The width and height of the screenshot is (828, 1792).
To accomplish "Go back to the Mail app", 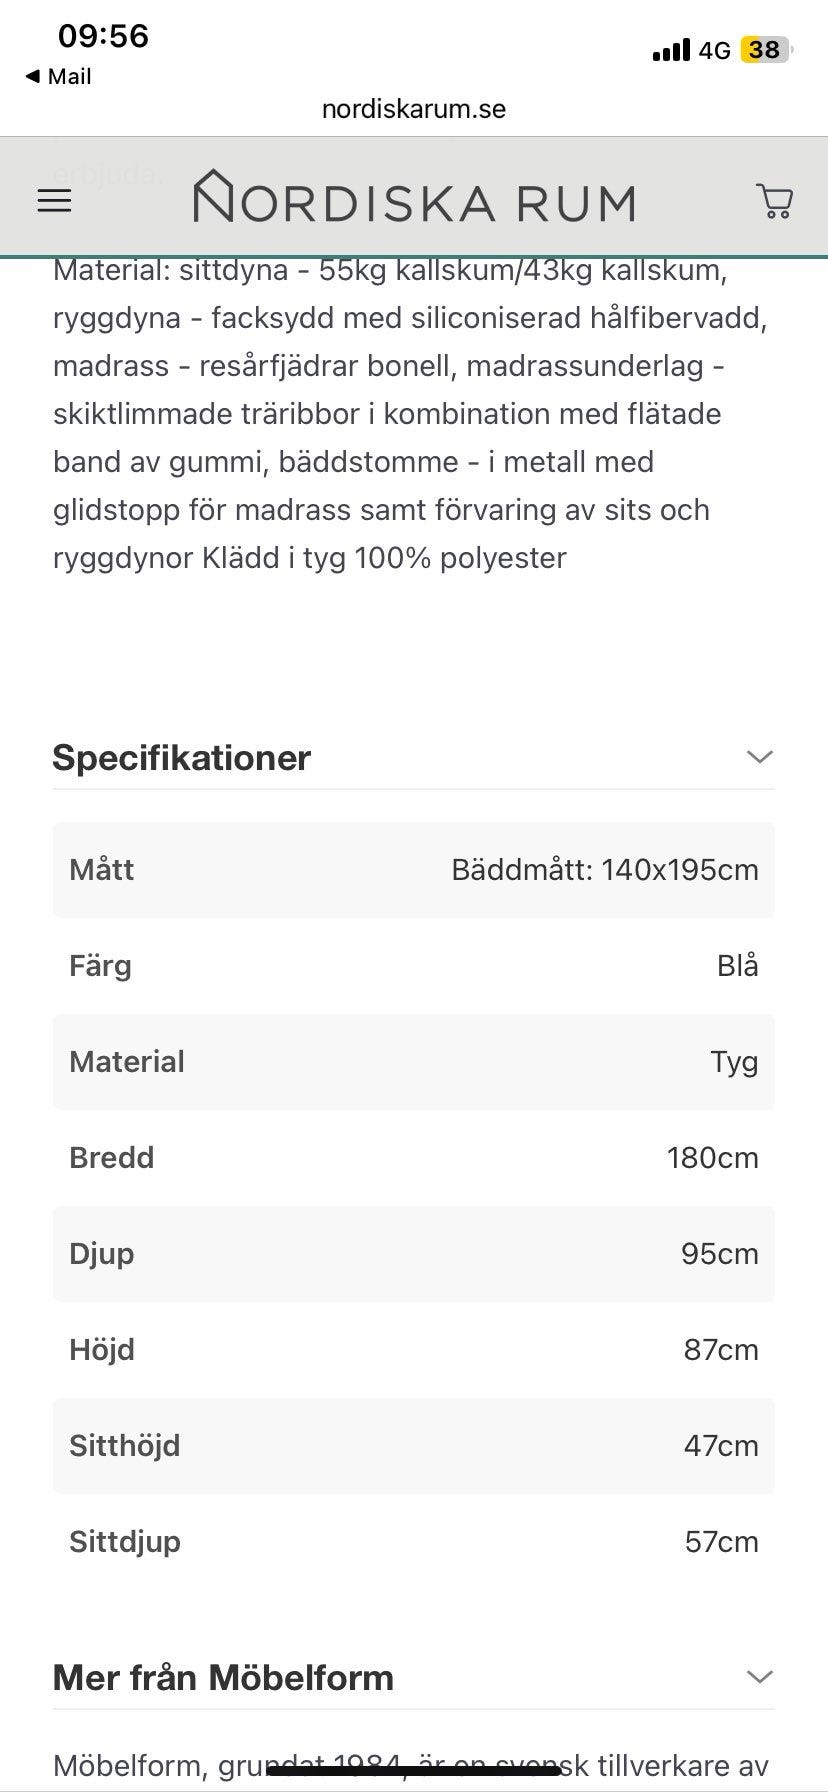I will click(x=58, y=77).
